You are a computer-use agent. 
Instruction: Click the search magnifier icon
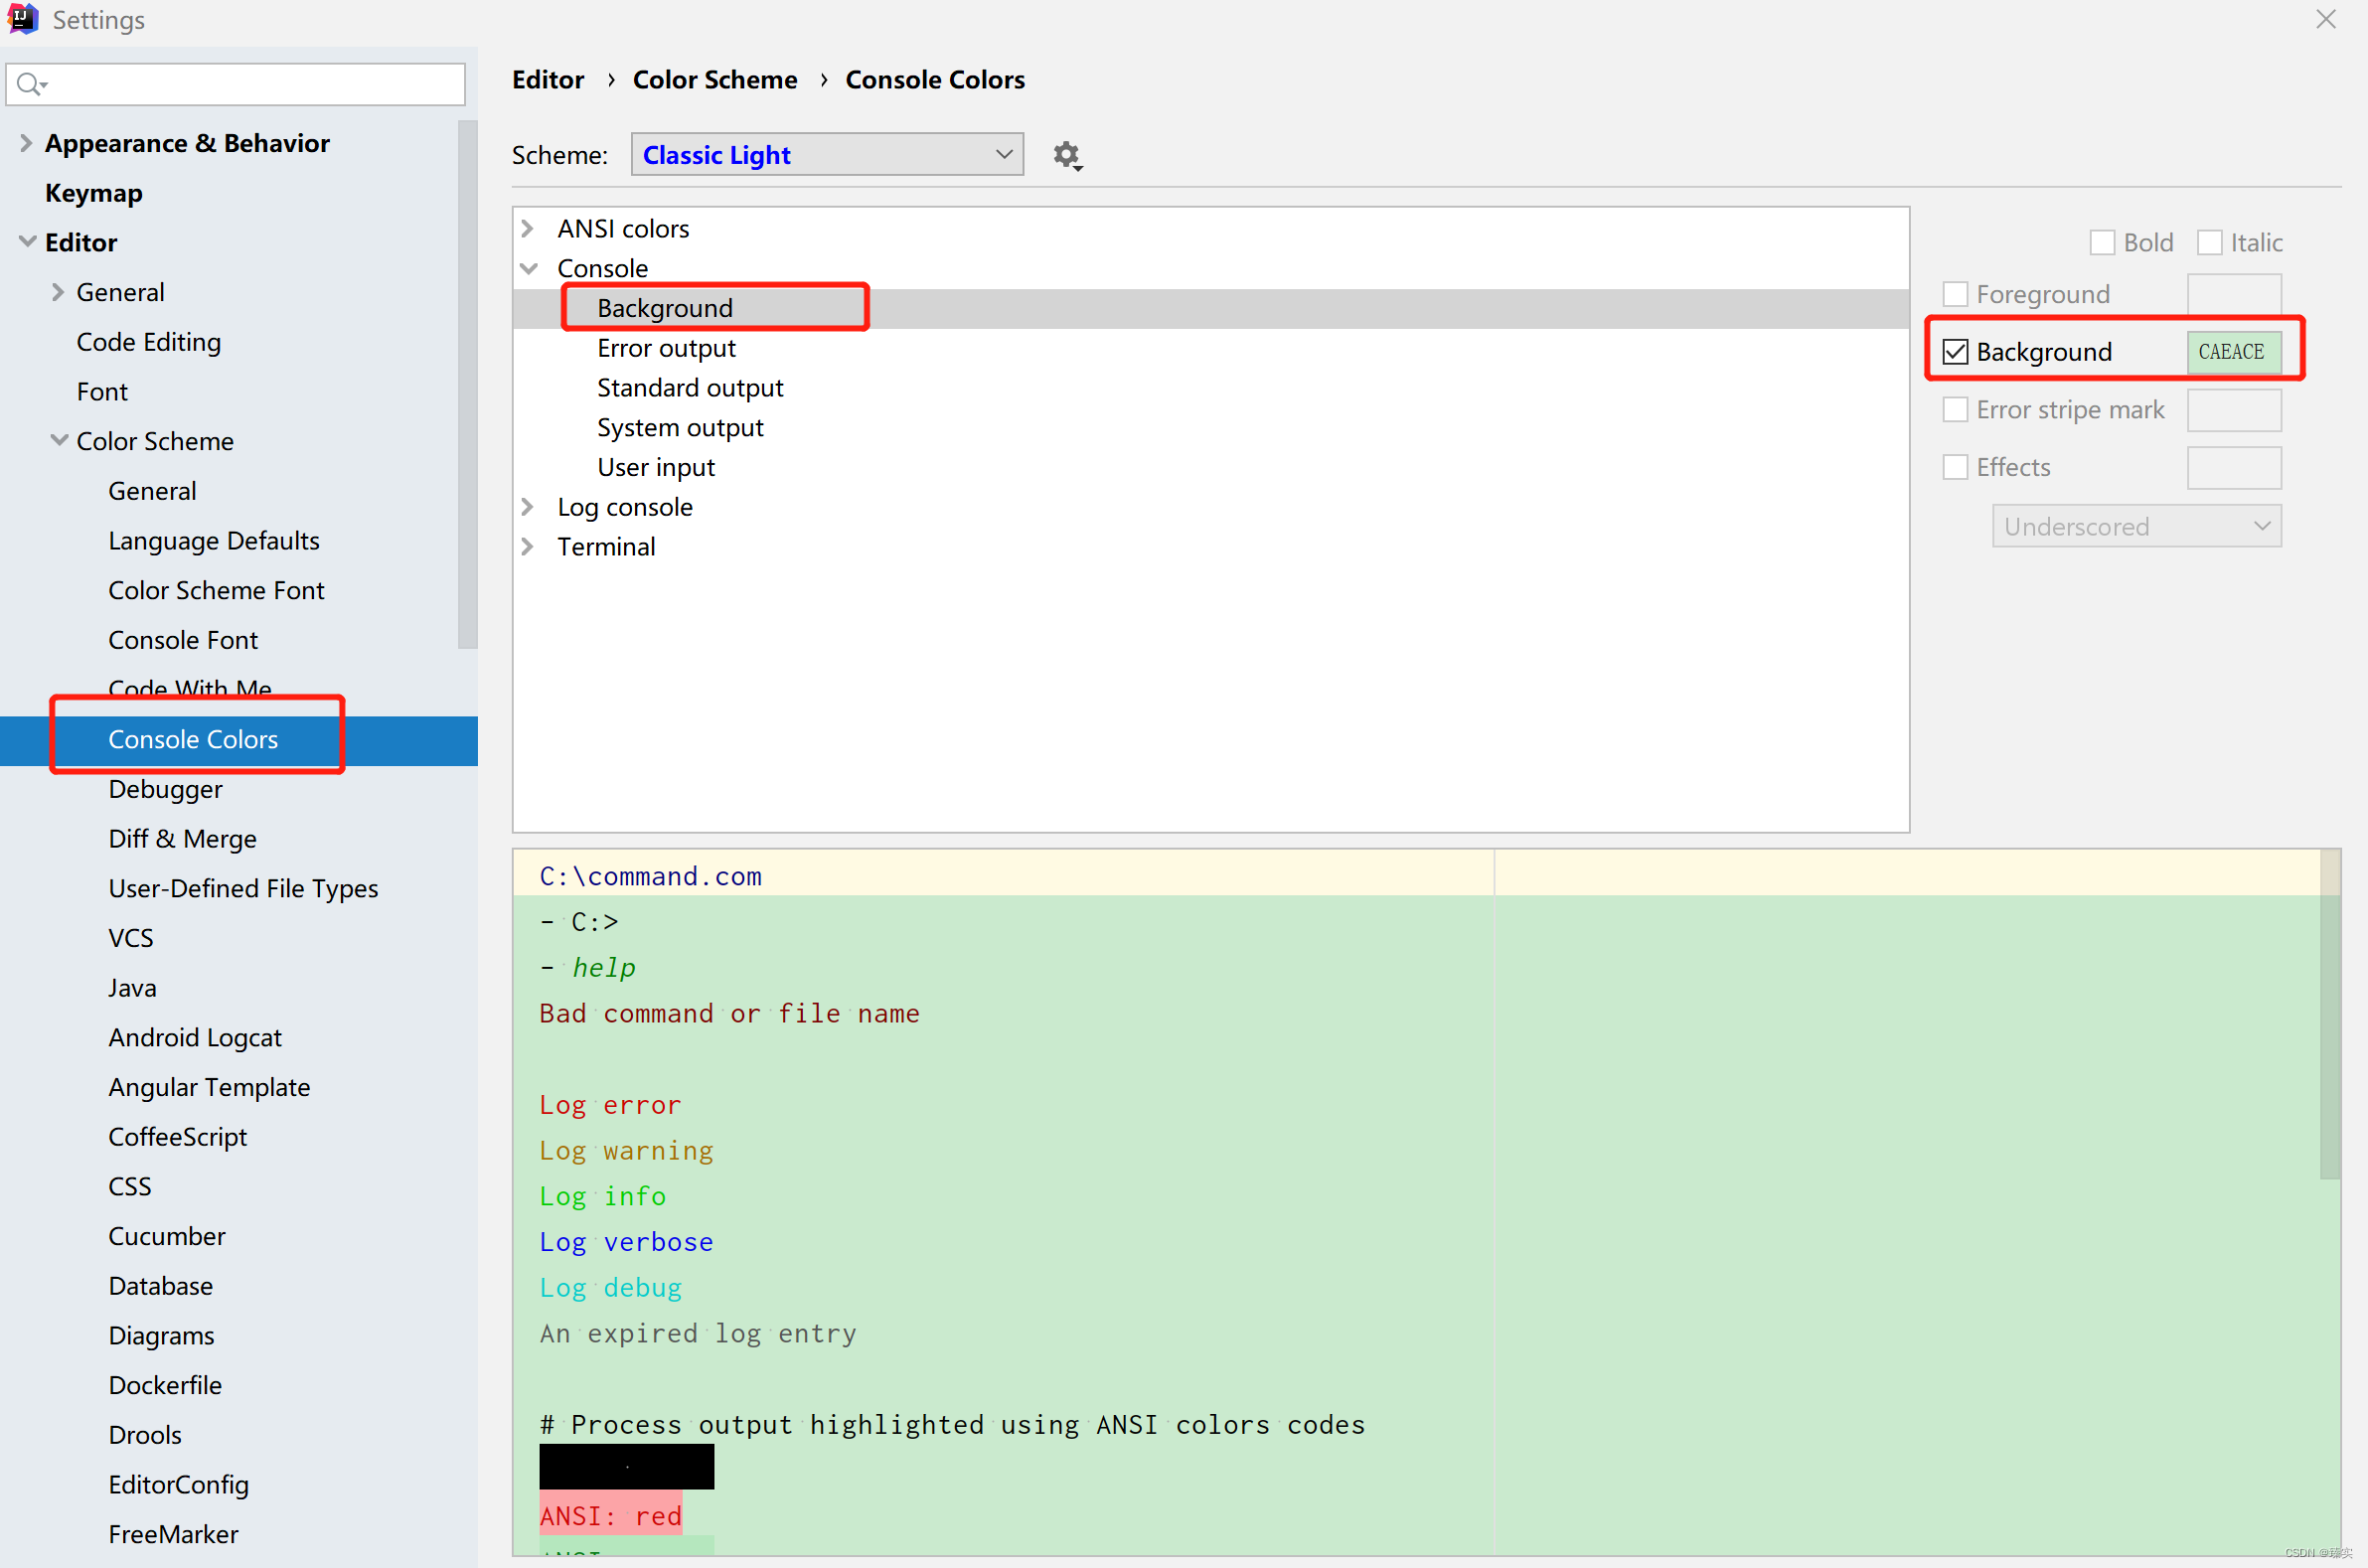pyautogui.click(x=30, y=84)
